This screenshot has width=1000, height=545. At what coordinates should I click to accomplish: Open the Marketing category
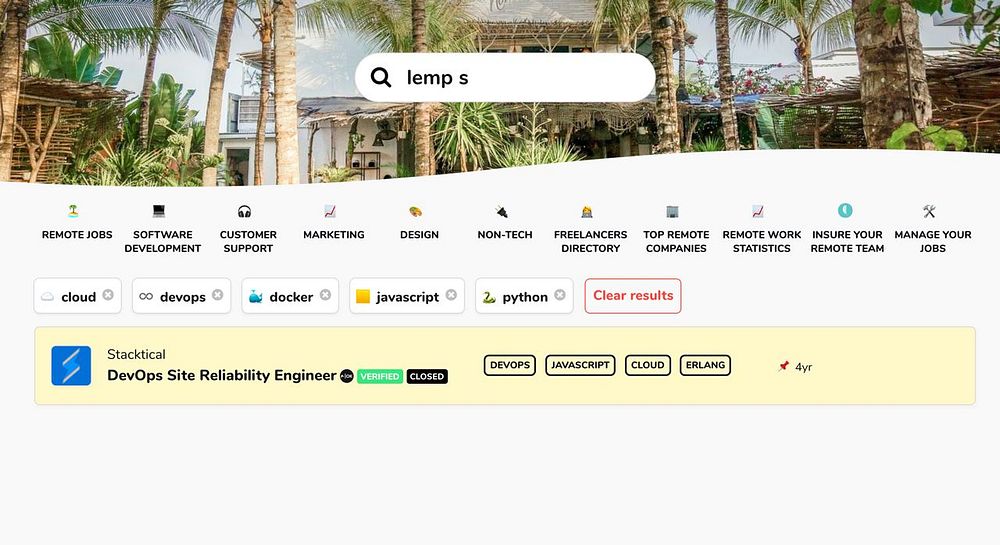334,235
